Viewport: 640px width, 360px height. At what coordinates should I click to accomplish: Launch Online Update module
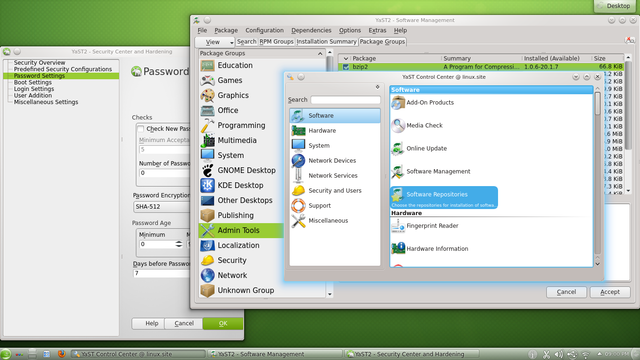419,148
